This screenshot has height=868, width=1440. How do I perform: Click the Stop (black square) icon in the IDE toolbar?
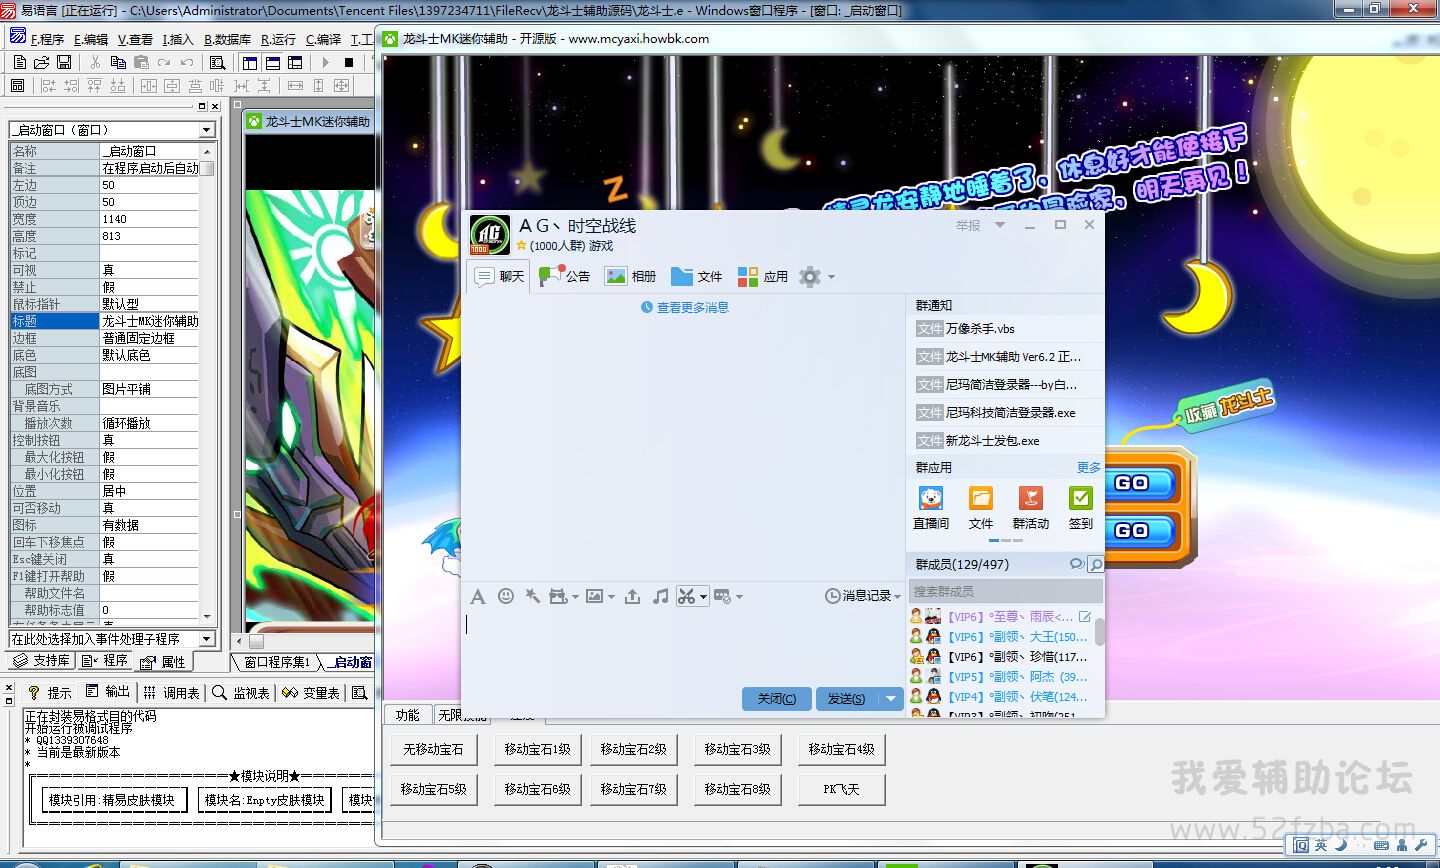[349, 62]
